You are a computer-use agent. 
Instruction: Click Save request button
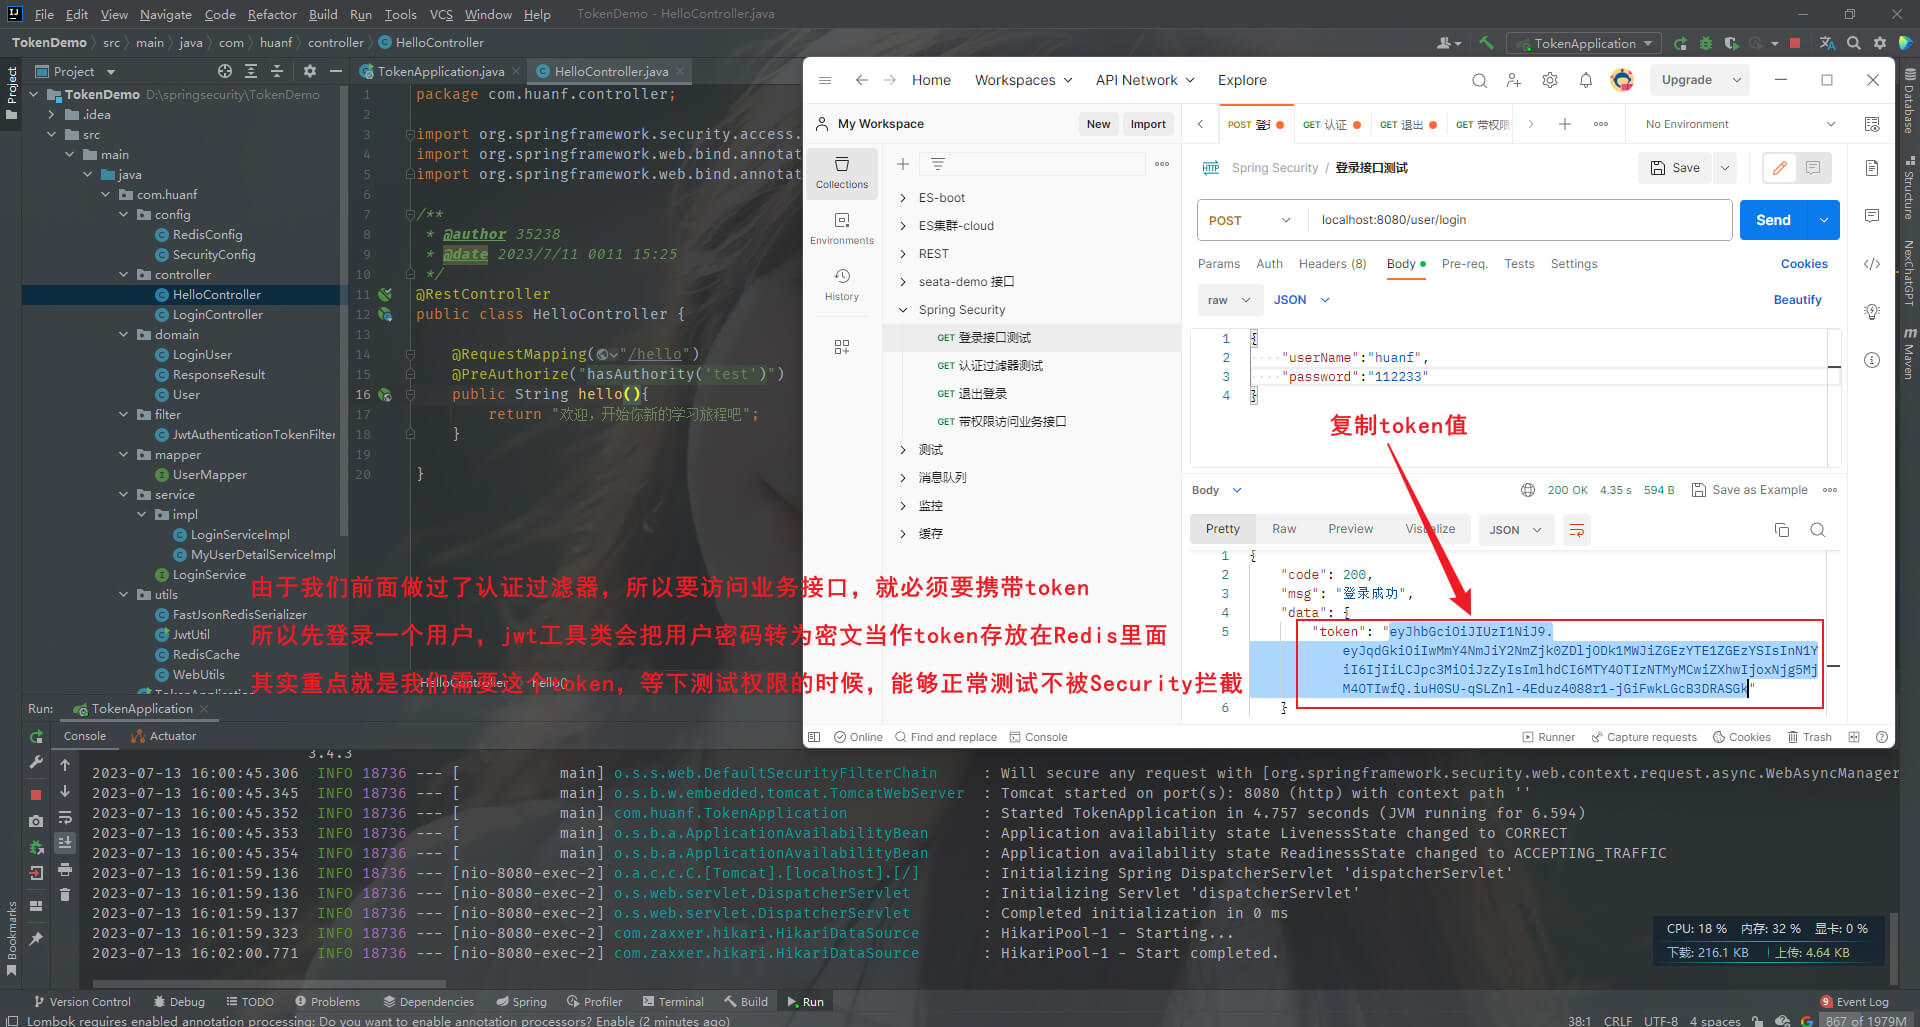tap(1676, 168)
